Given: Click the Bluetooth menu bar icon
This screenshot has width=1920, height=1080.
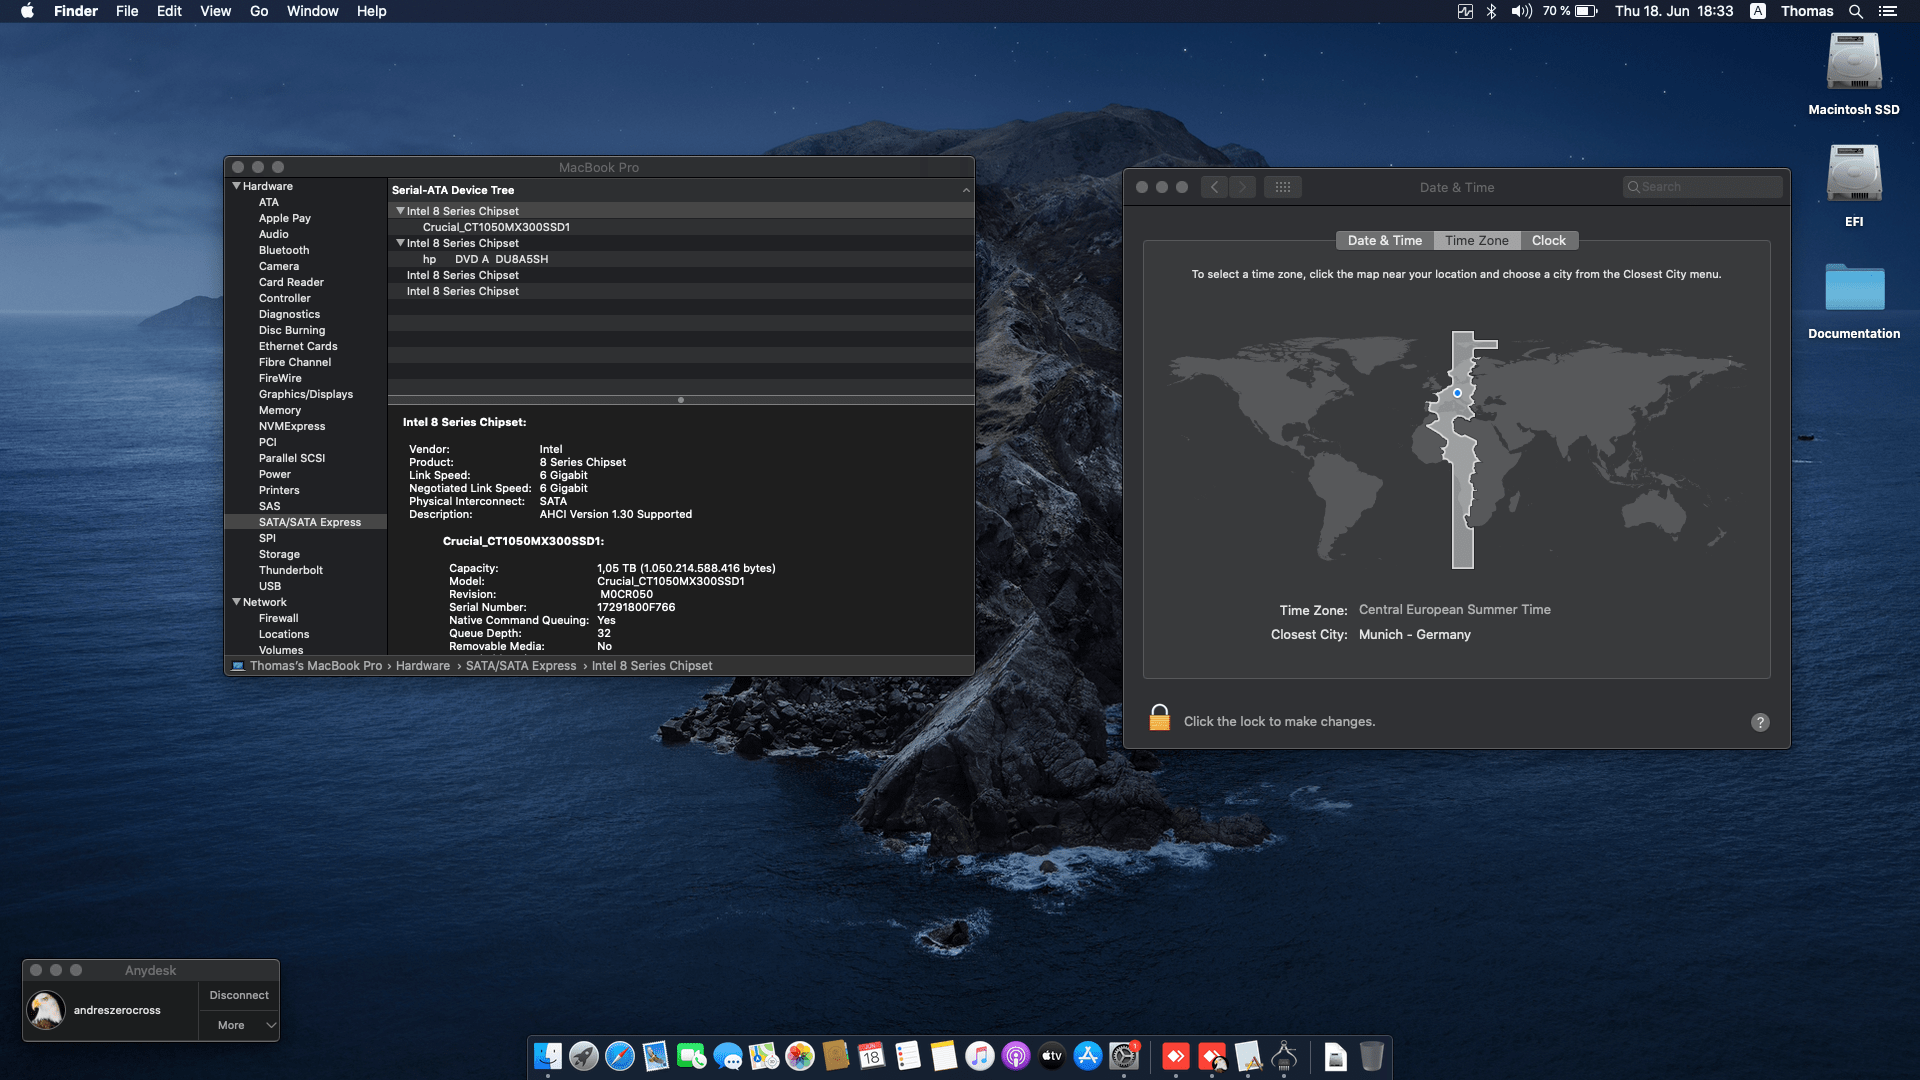Looking at the screenshot, I should pyautogui.click(x=1491, y=11).
